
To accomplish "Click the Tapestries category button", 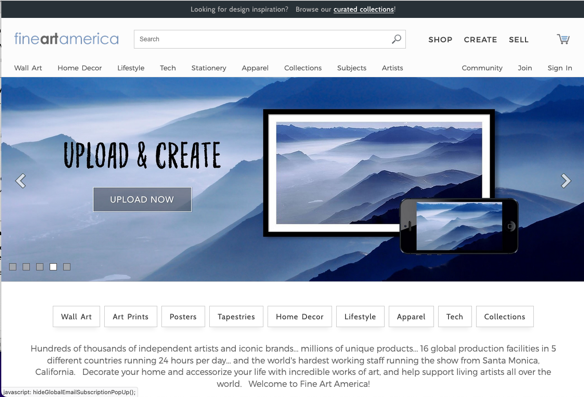I will [236, 317].
